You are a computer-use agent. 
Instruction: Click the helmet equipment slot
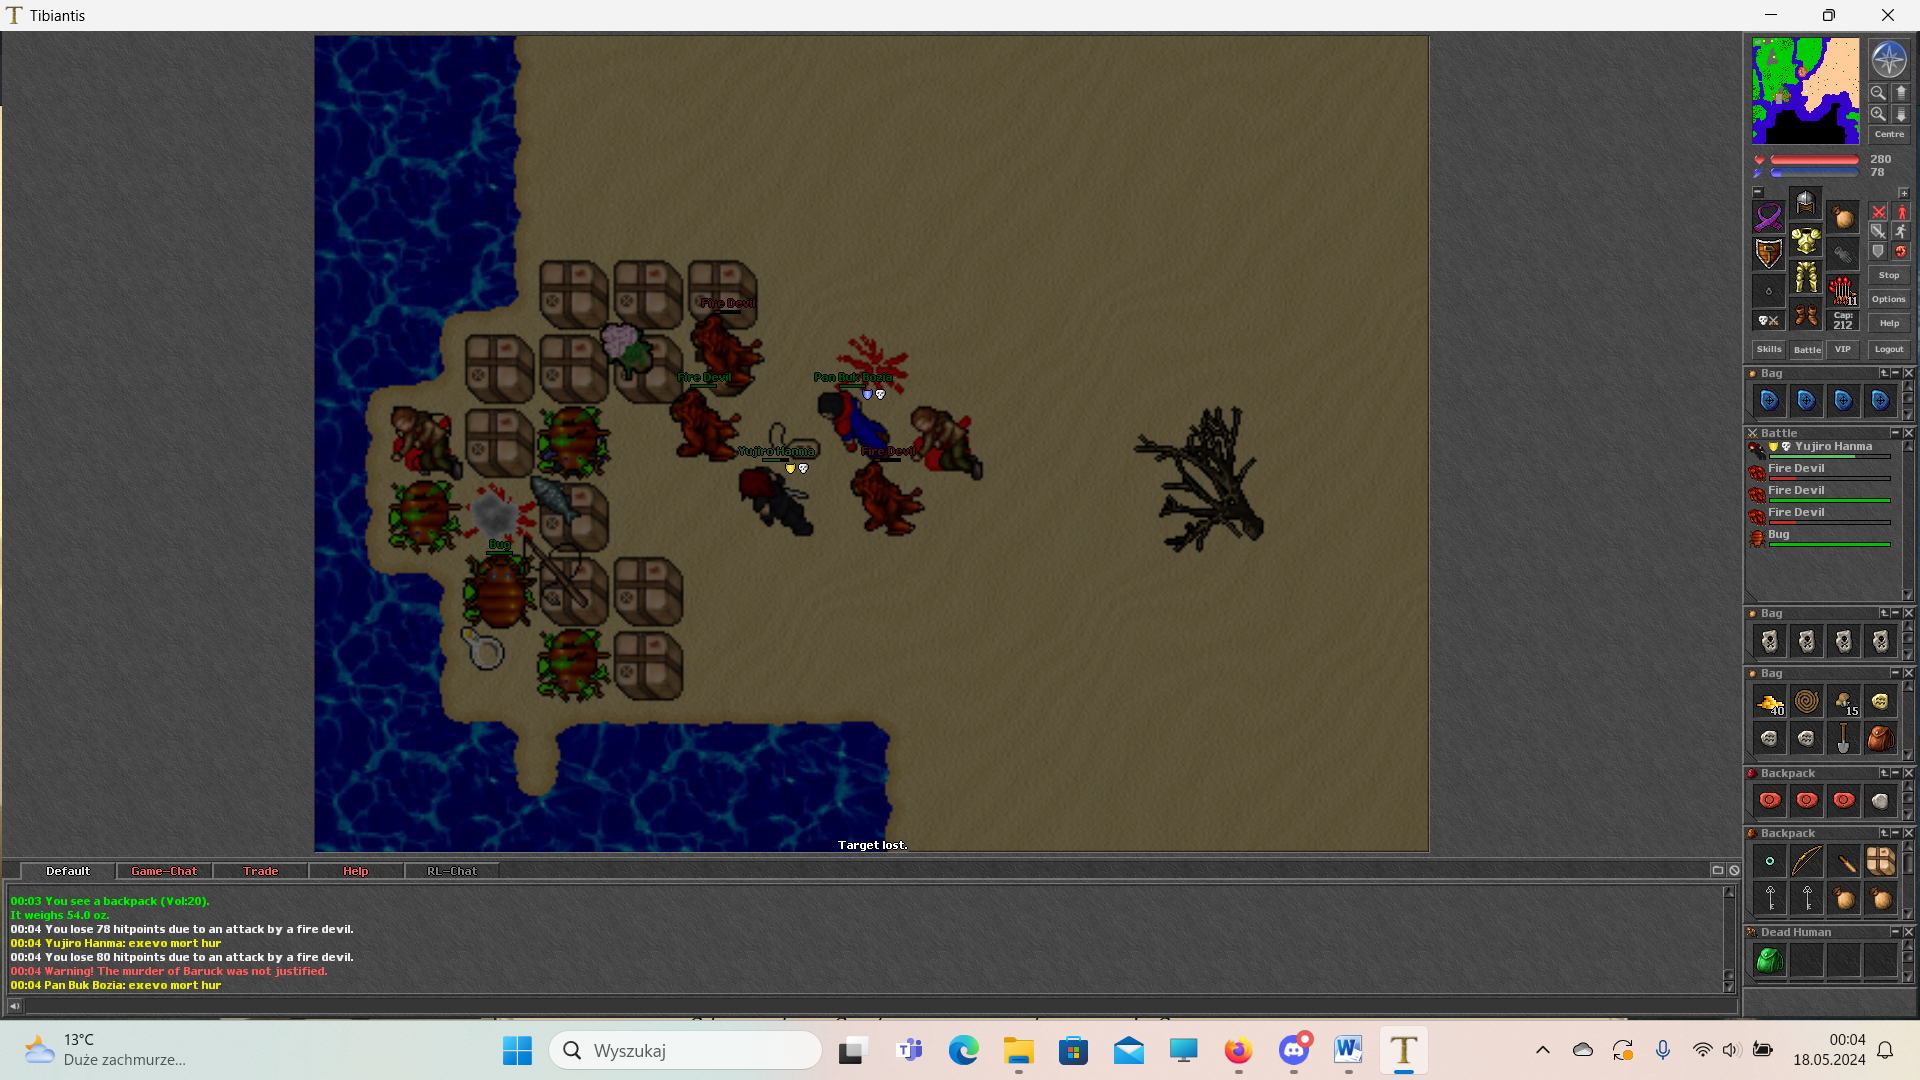point(1805,204)
